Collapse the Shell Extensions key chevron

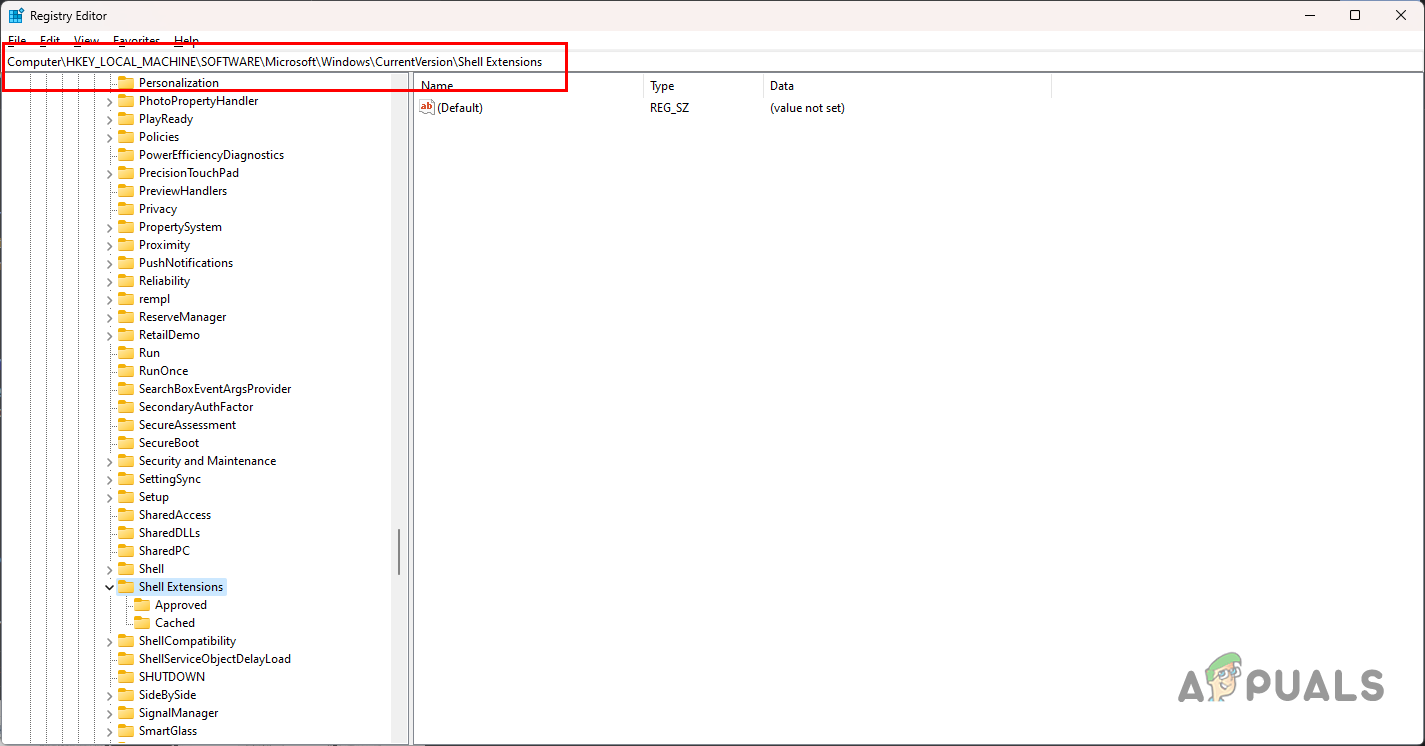pyautogui.click(x=109, y=586)
